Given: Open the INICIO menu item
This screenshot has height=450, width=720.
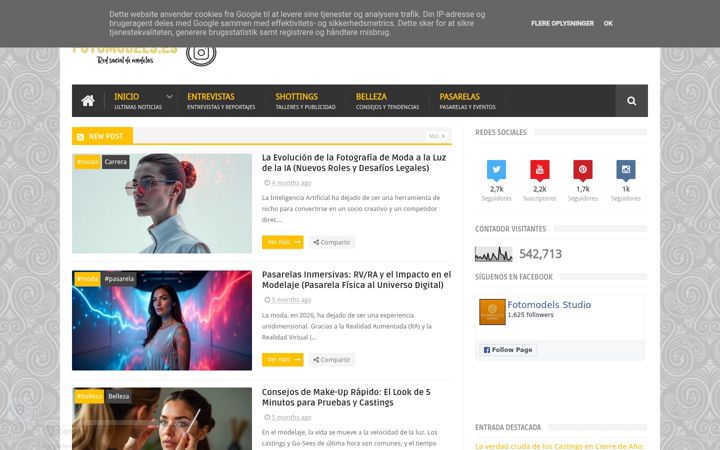Looking at the screenshot, I should tap(138, 101).
